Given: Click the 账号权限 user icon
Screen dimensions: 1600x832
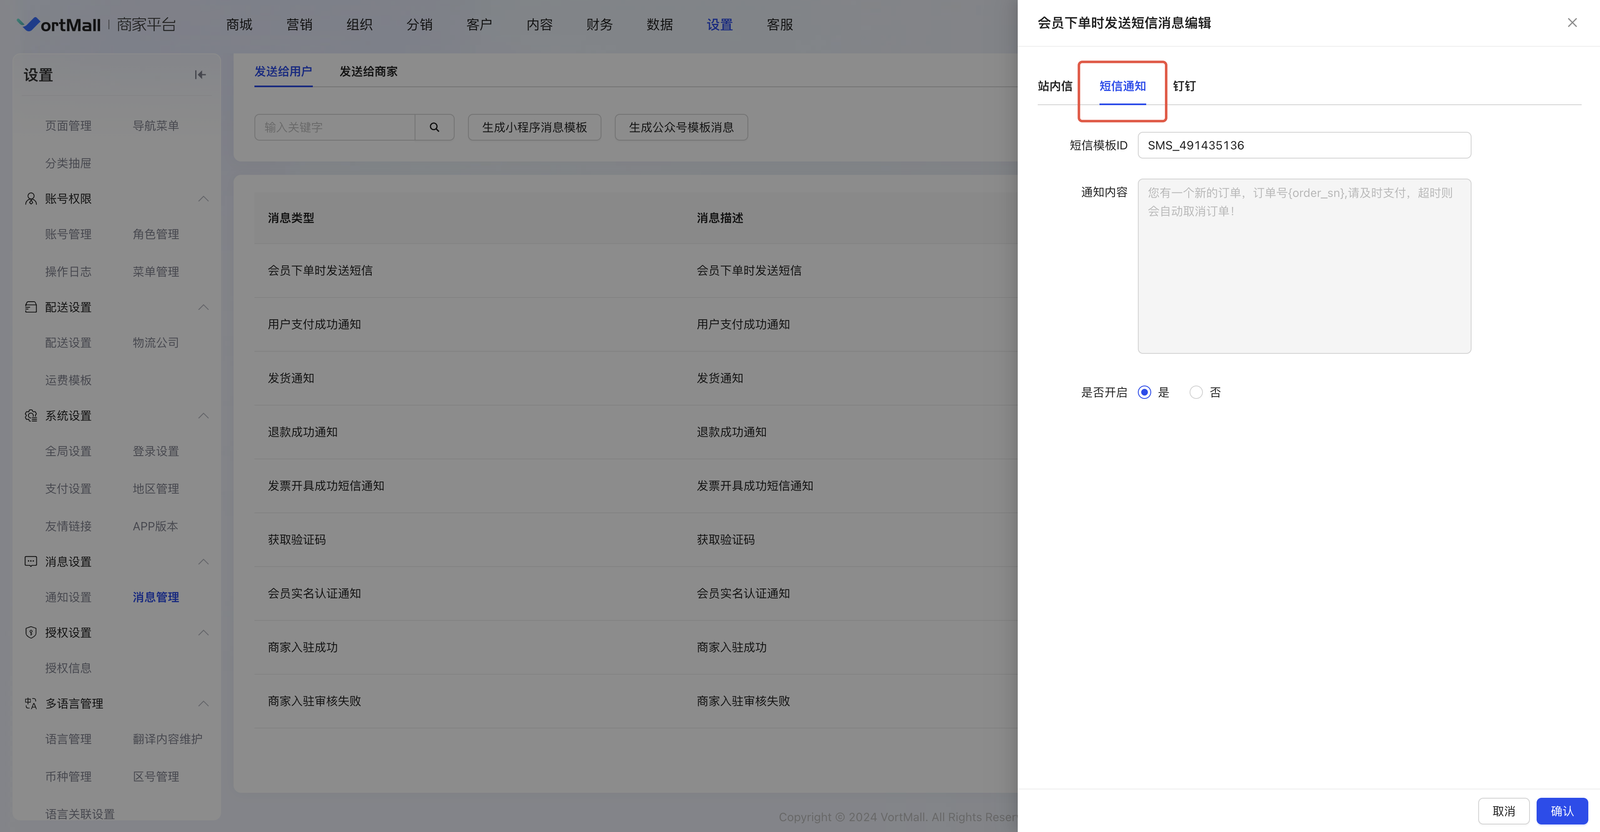Looking at the screenshot, I should tap(31, 199).
